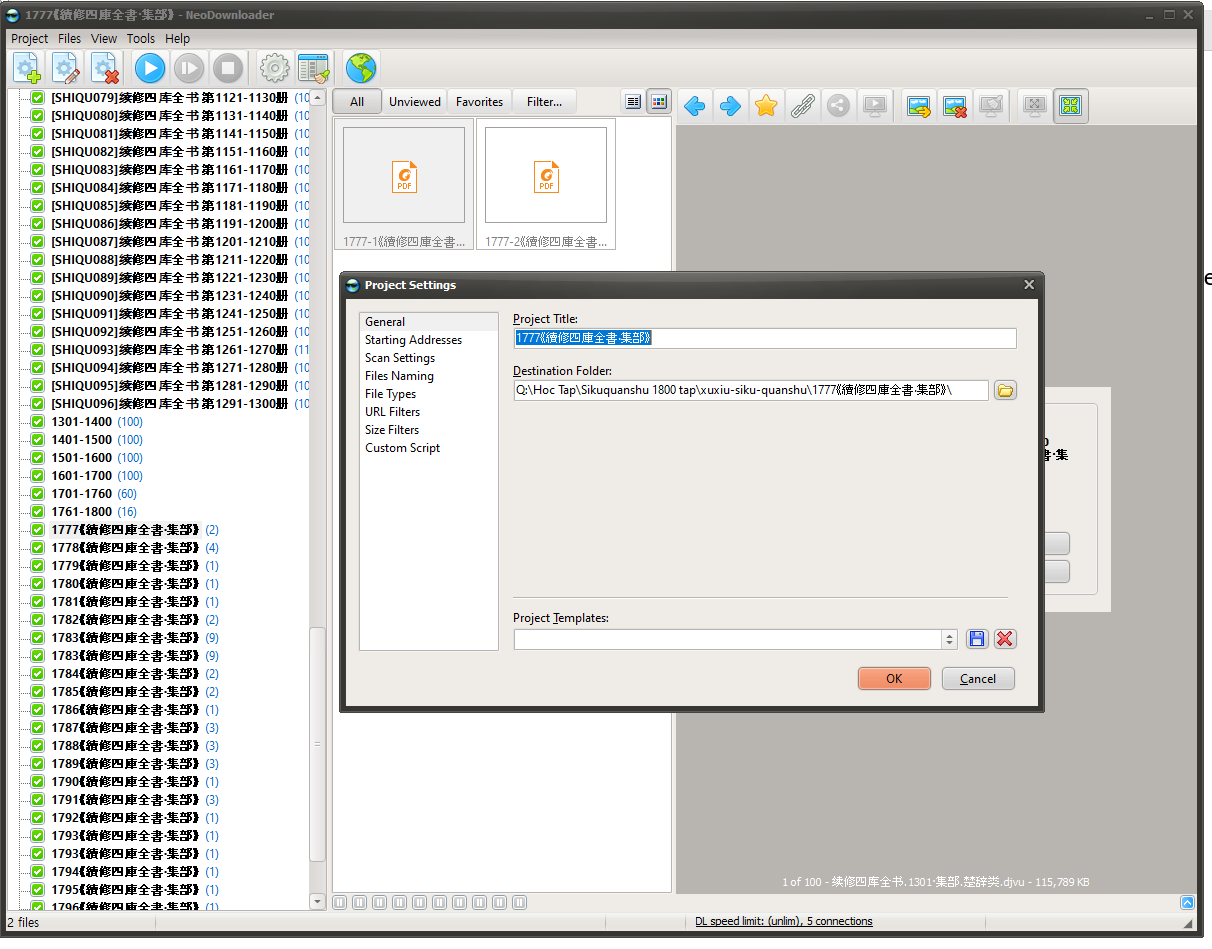Click the gold star favorite icon
The width and height of the screenshot is (1212, 949).
[766, 106]
